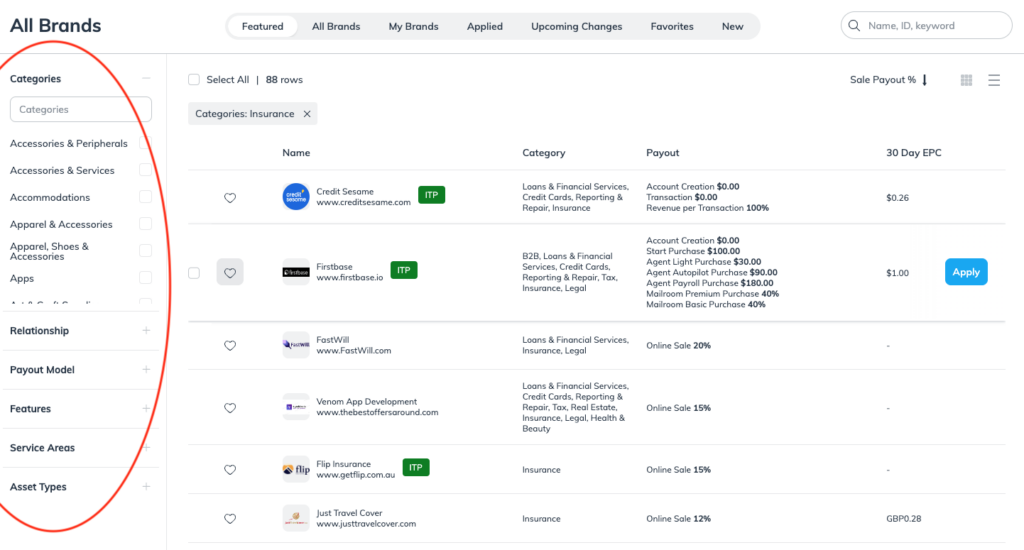Open Credit Sesame brand logo
Viewport: 1024px width, 550px height.
tap(296, 197)
